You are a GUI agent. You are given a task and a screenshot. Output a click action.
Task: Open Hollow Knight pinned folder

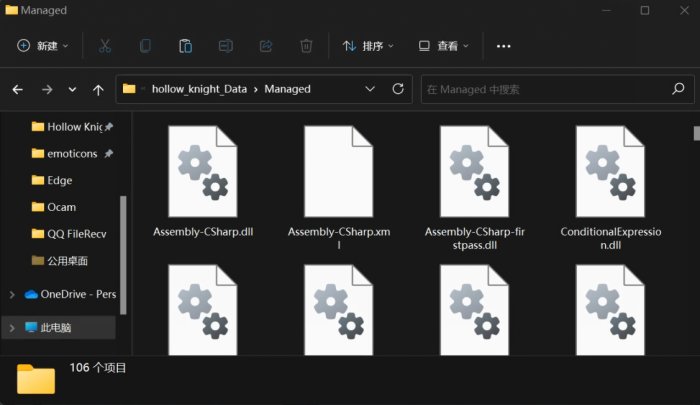point(74,127)
